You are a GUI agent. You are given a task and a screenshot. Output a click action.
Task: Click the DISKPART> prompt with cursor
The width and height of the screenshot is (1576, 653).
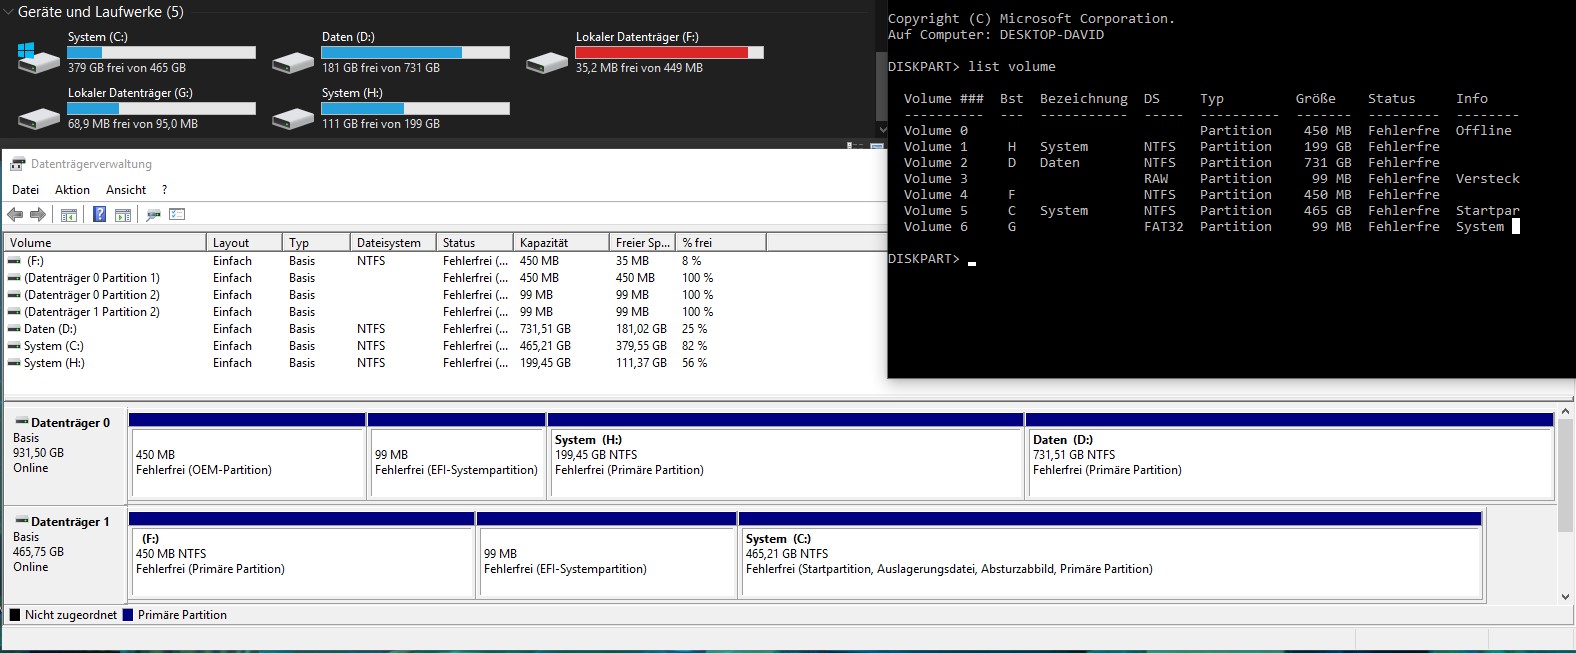[932, 259]
